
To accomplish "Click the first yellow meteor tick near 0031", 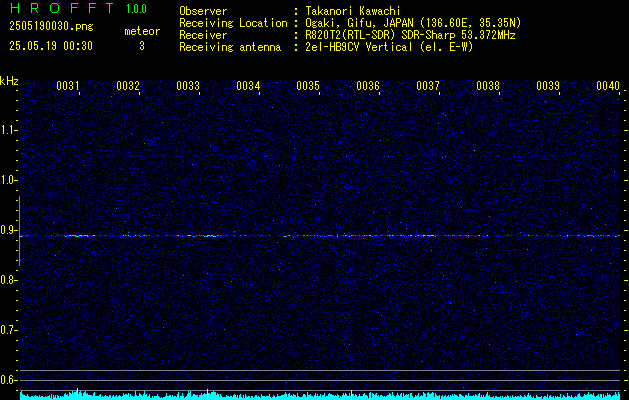I will pos(77,394).
